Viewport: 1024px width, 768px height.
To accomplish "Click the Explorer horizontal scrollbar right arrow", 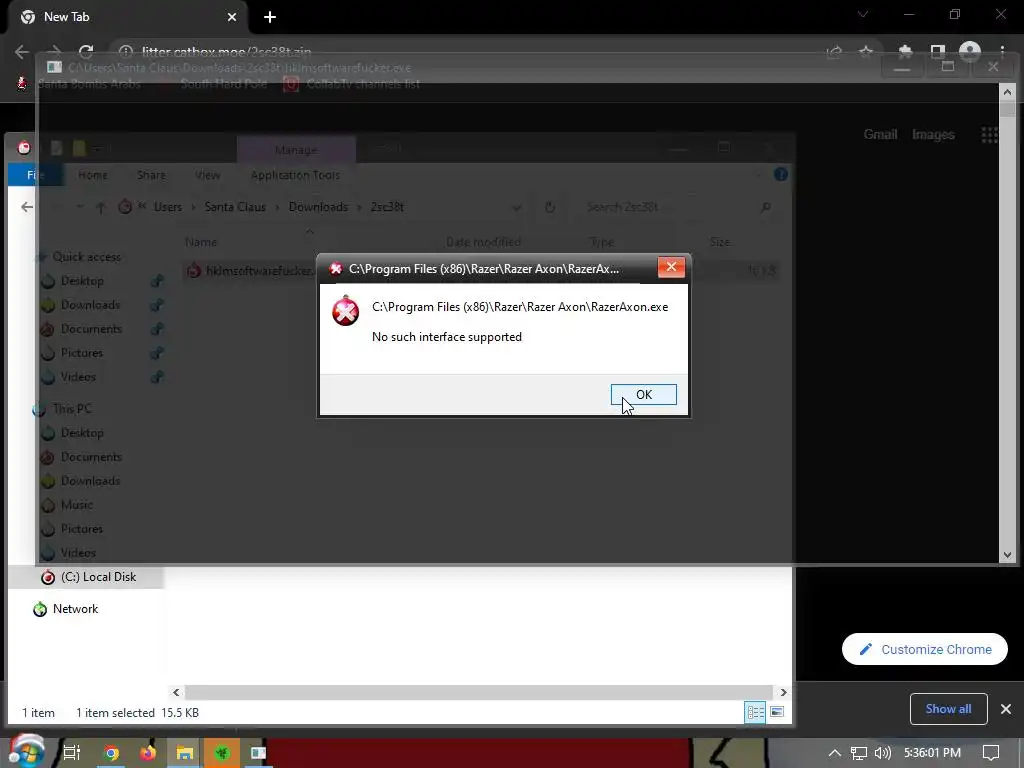I will point(783,692).
